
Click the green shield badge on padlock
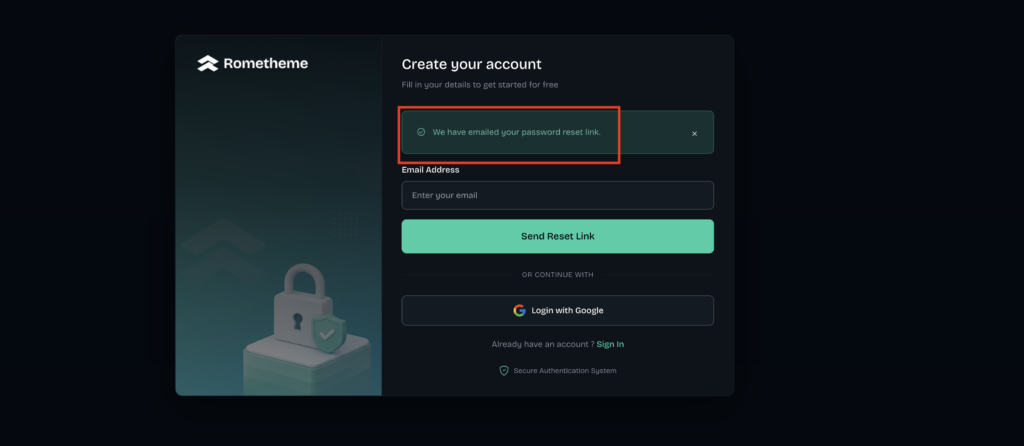coord(327,334)
